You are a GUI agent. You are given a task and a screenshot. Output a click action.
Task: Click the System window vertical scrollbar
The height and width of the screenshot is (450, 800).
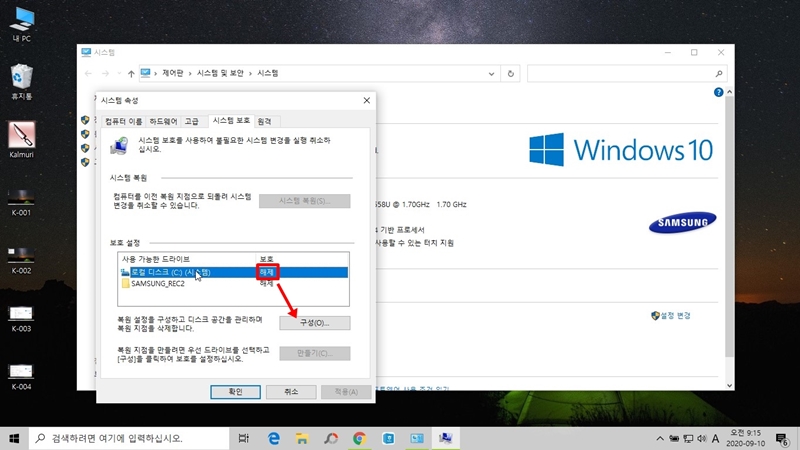[730, 227]
